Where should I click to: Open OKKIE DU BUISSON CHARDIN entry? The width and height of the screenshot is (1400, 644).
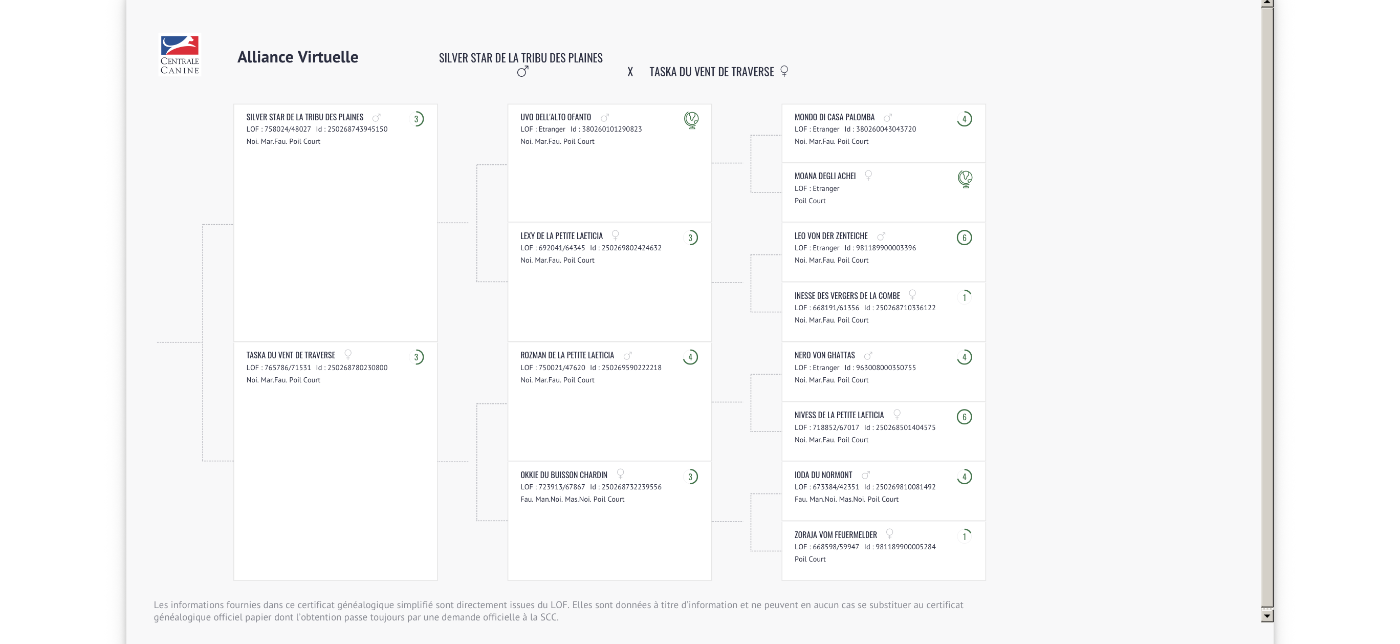[564, 475]
